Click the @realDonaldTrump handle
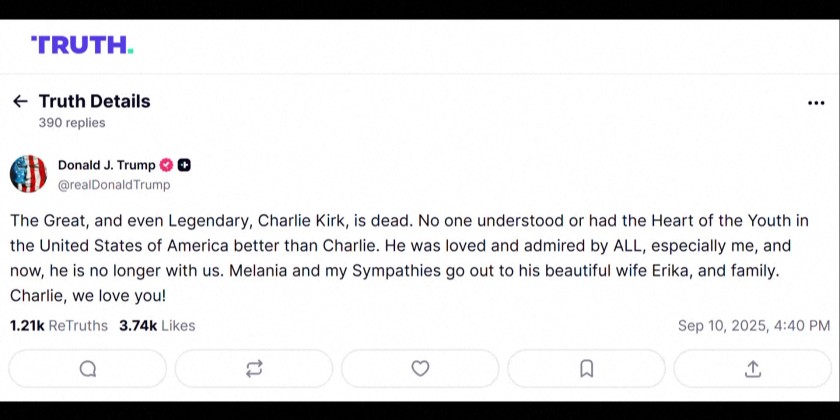Image resolution: width=840 pixels, height=420 pixels. [114, 185]
